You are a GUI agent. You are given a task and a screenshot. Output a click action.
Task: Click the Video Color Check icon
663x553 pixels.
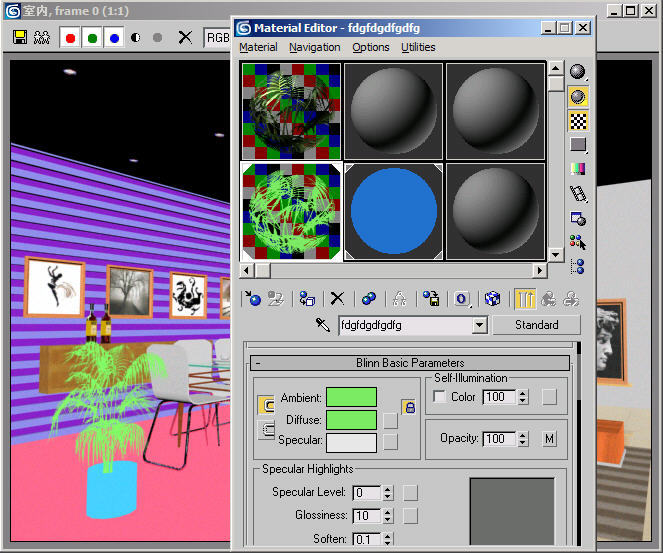coord(578,169)
